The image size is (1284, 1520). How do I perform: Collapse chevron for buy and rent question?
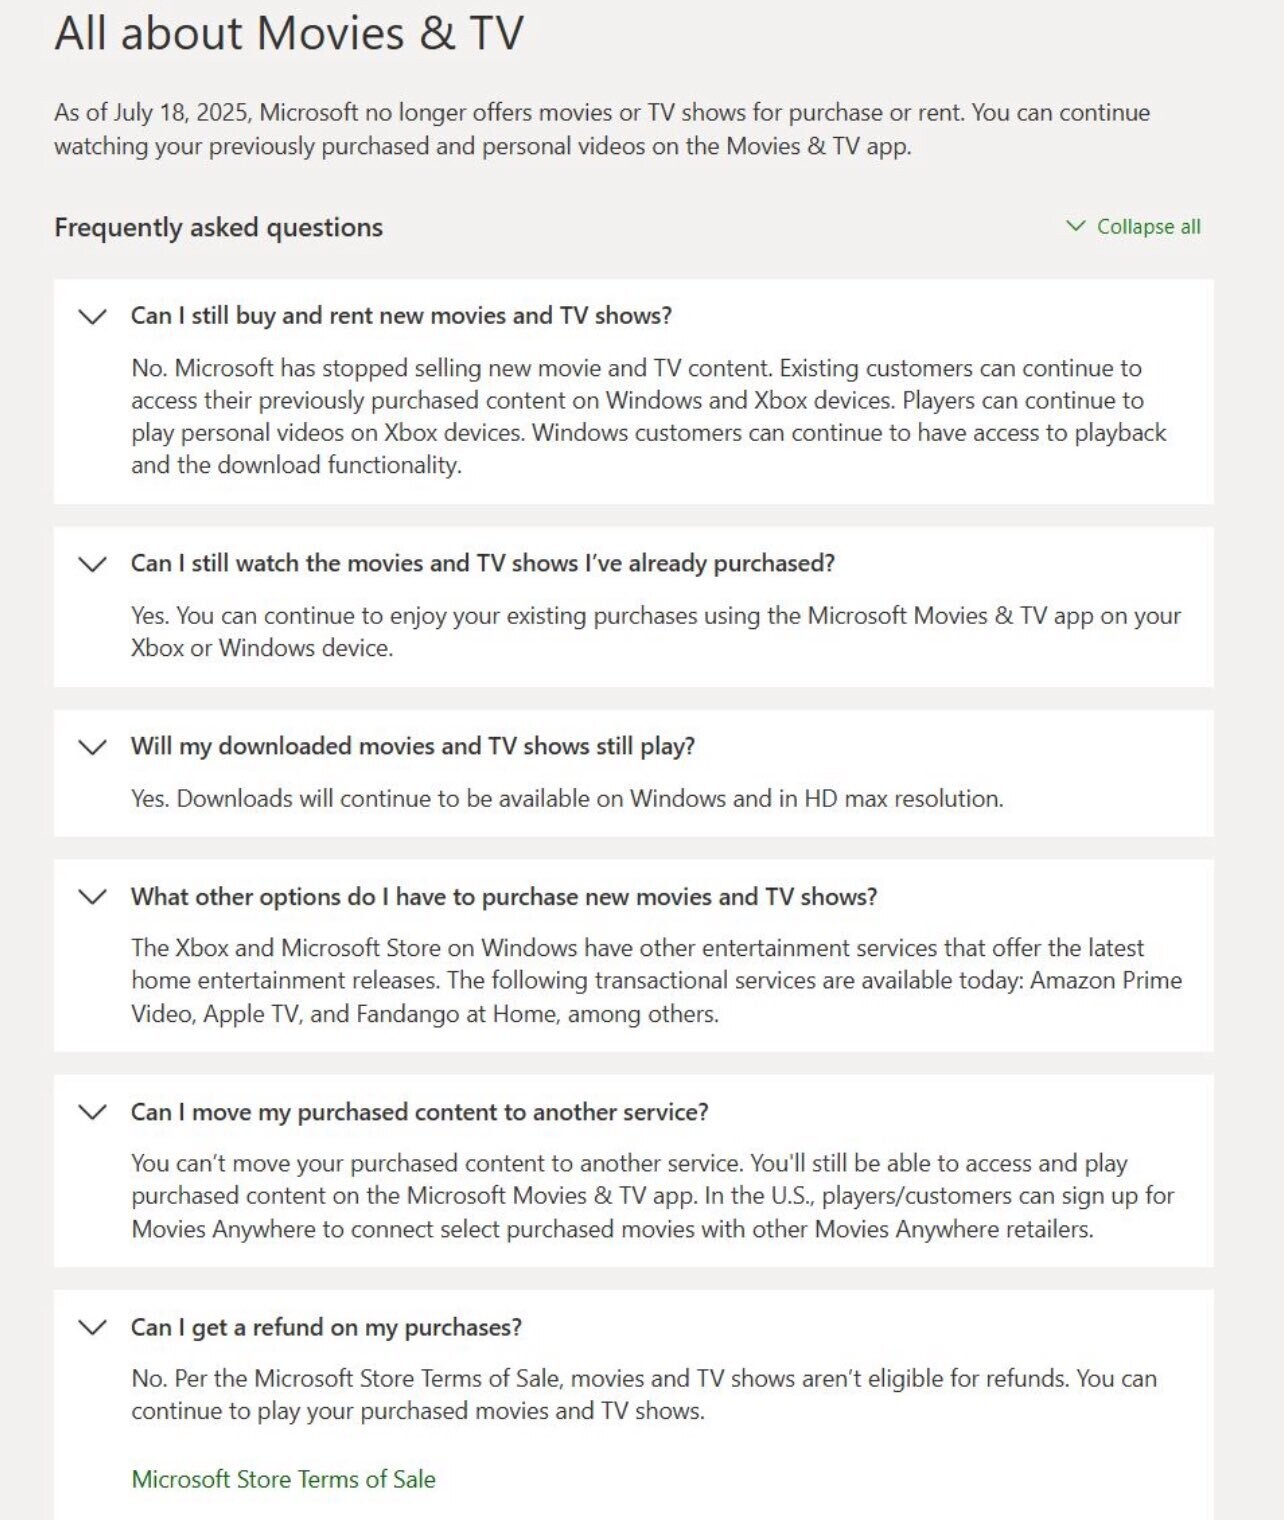click(92, 317)
